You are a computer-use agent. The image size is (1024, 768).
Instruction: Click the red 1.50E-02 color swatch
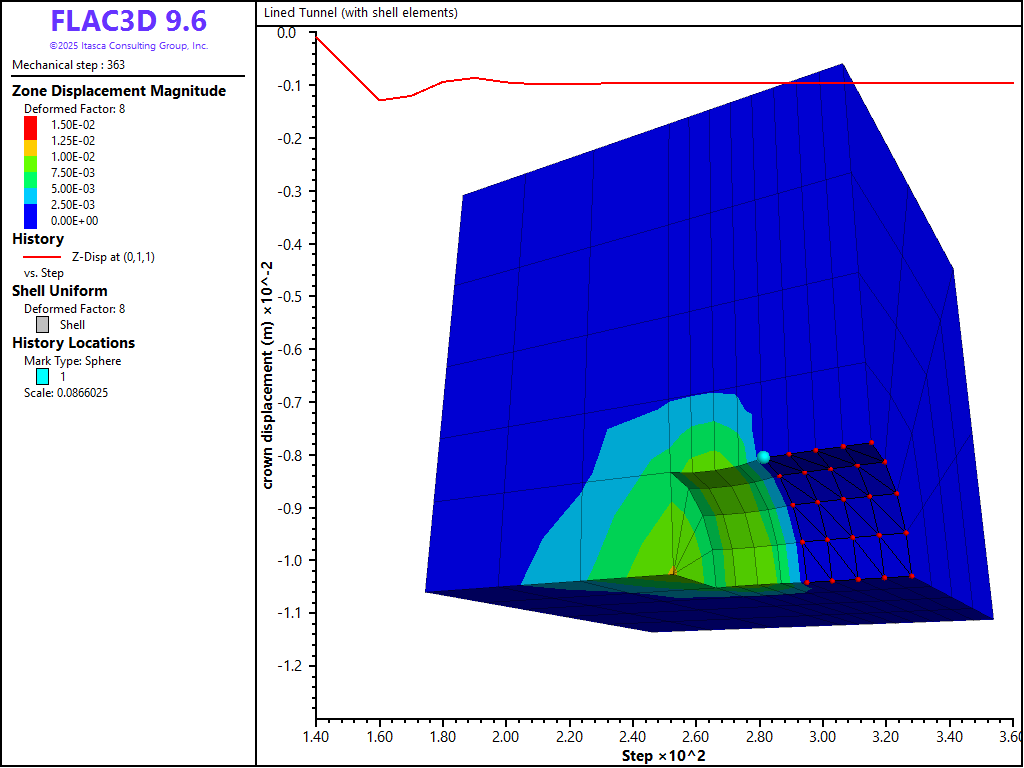pyautogui.click(x=31, y=125)
